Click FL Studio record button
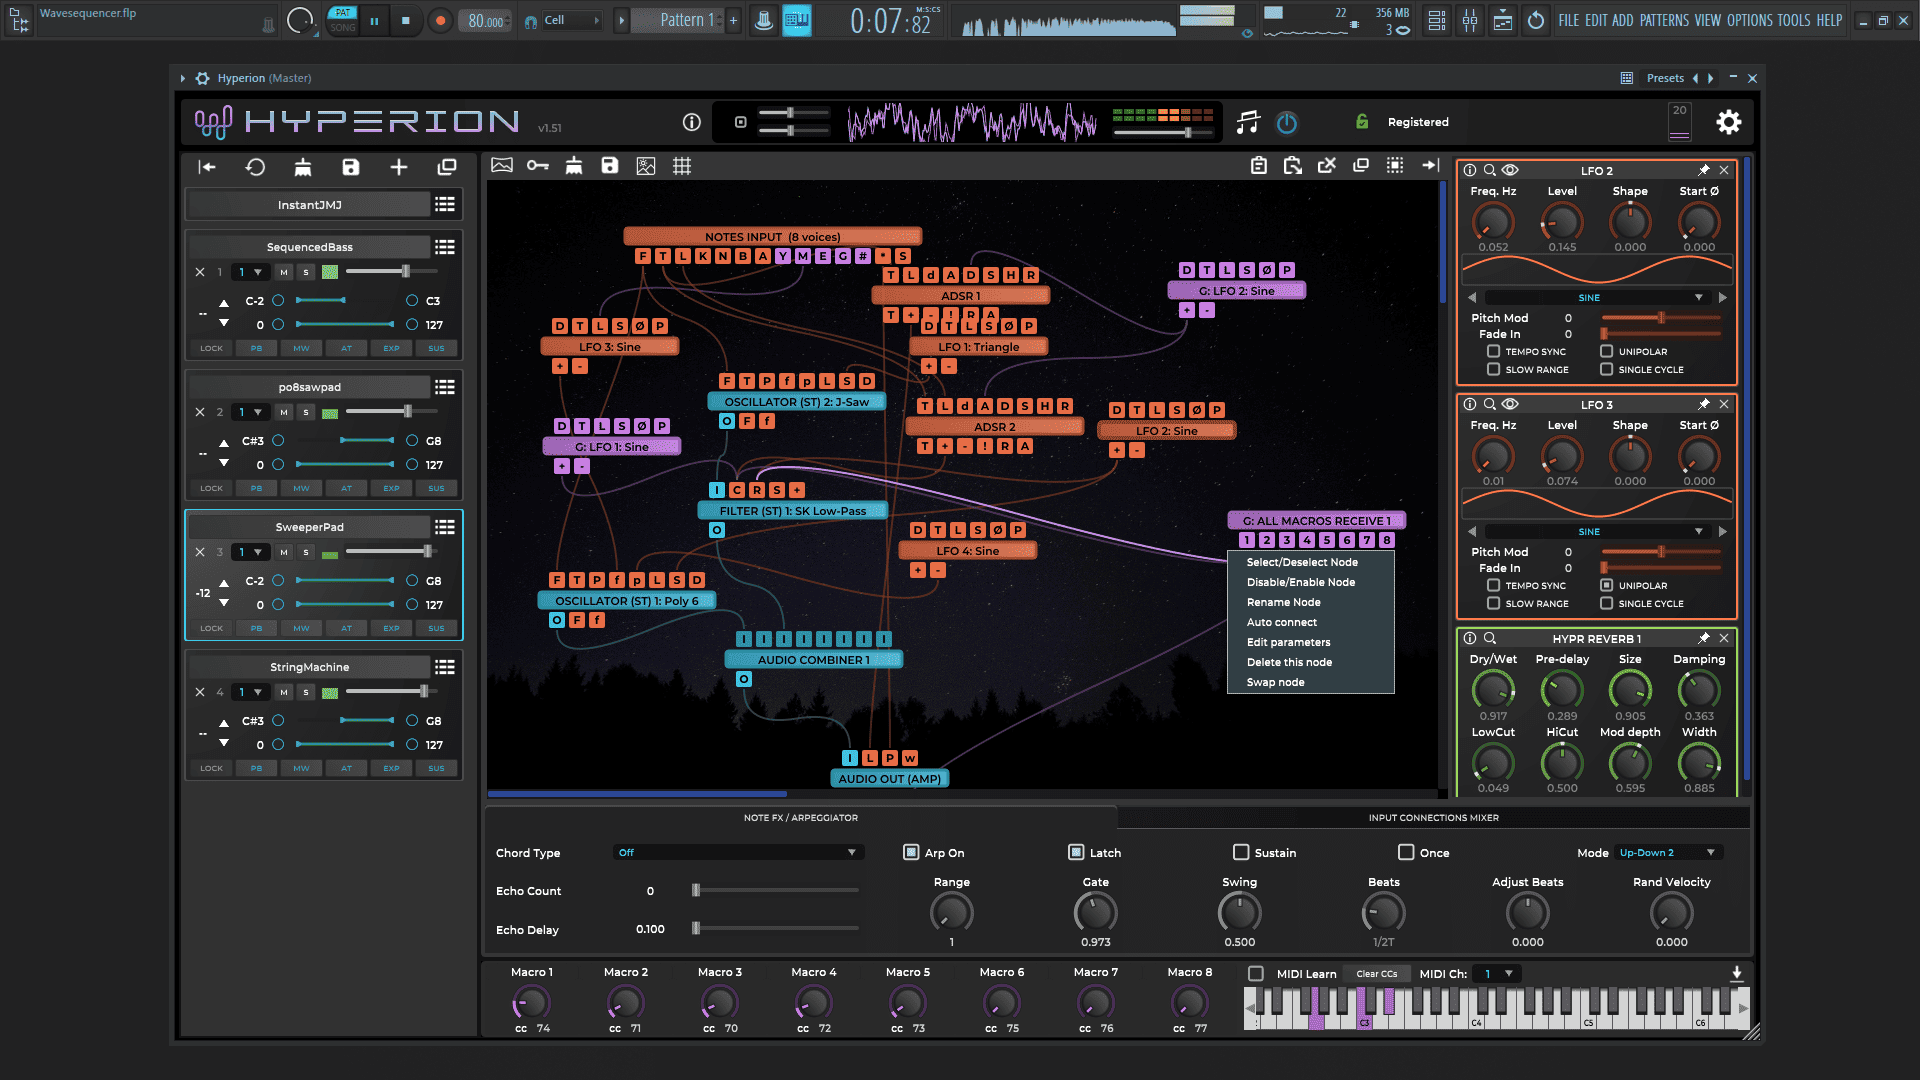 pos(439,20)
